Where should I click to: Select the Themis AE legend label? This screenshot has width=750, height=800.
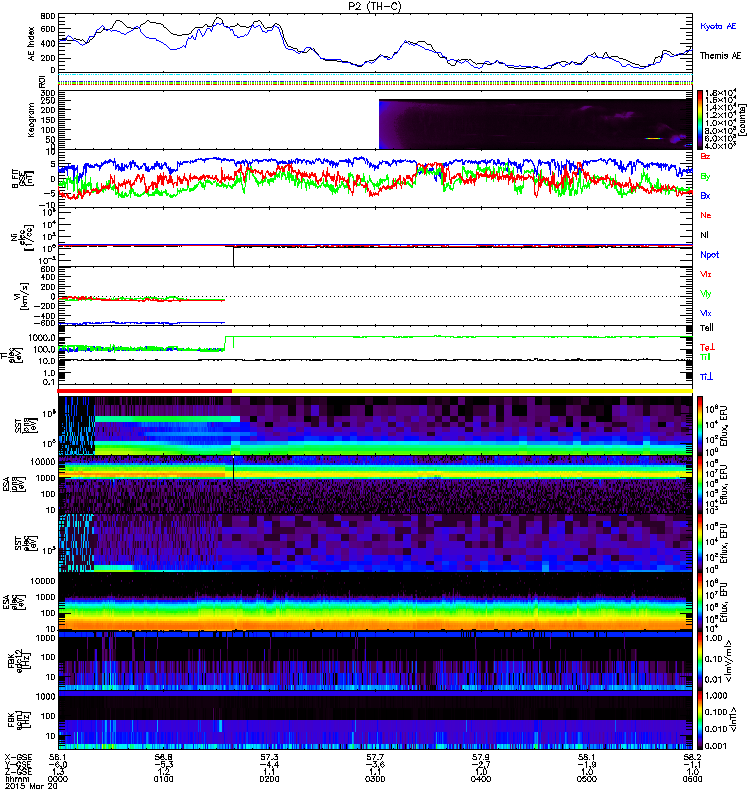[x=720, y=56]
